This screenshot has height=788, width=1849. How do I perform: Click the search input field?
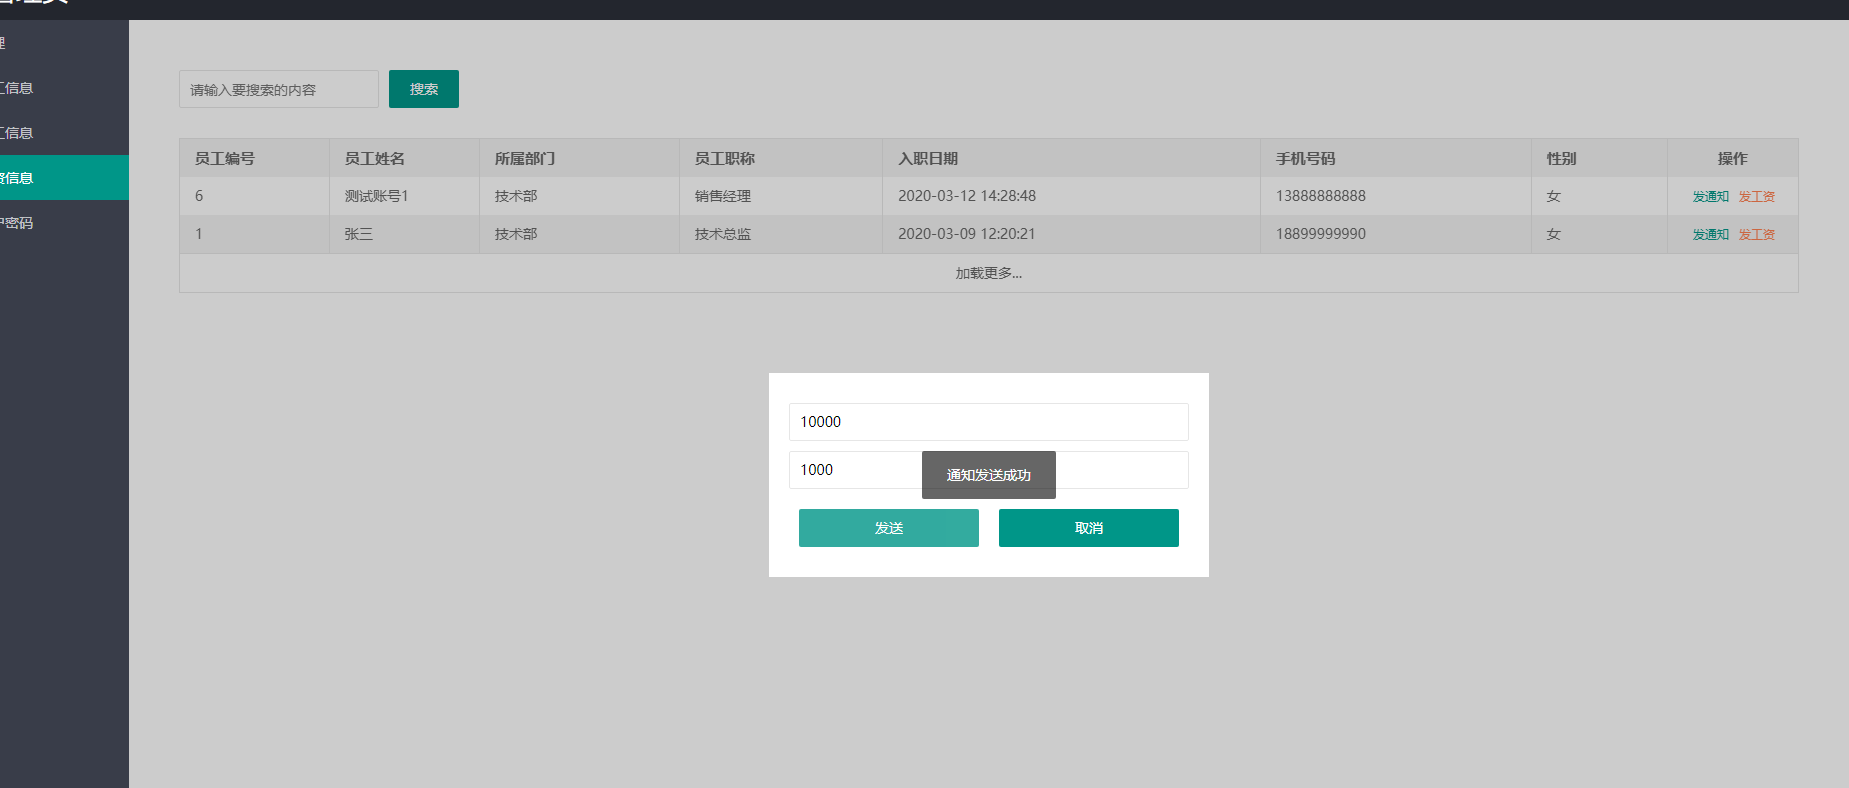tap(279, 89)
